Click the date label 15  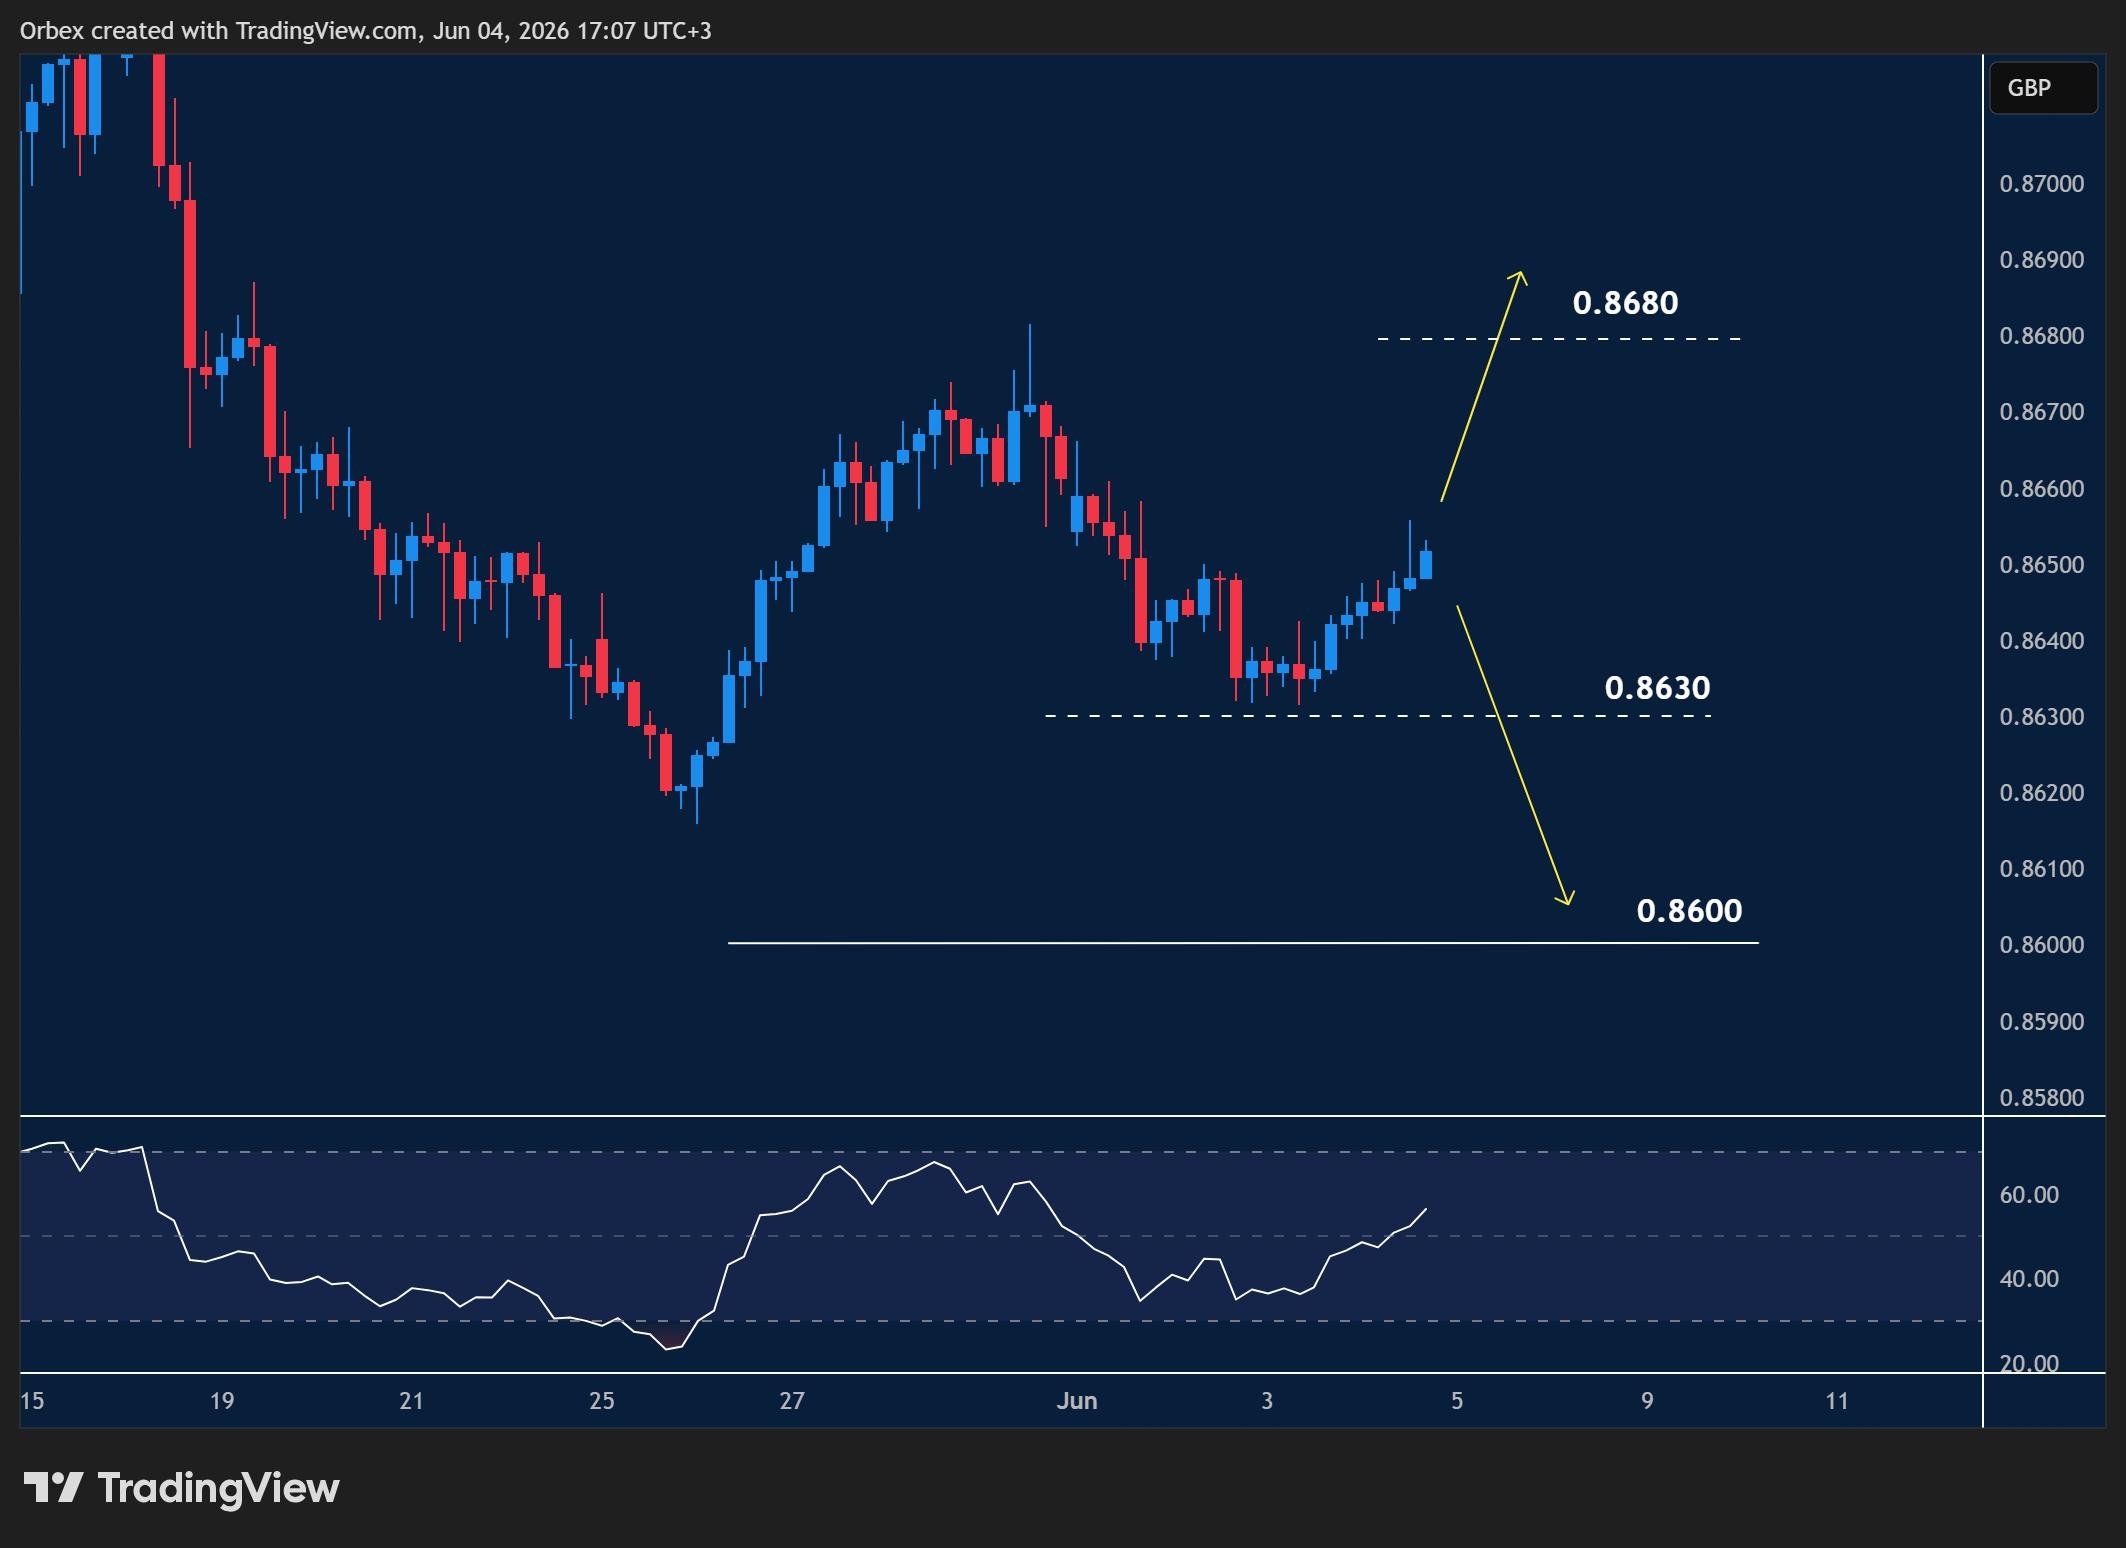tap(32, 1401)
